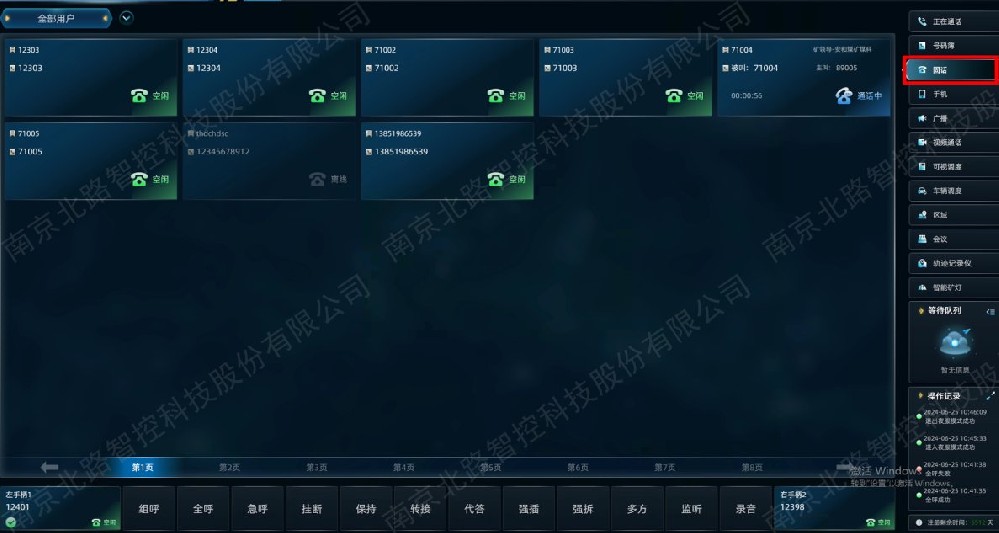
Task: Open 号码簿 phone book in the sidebar
Action: 950,45
